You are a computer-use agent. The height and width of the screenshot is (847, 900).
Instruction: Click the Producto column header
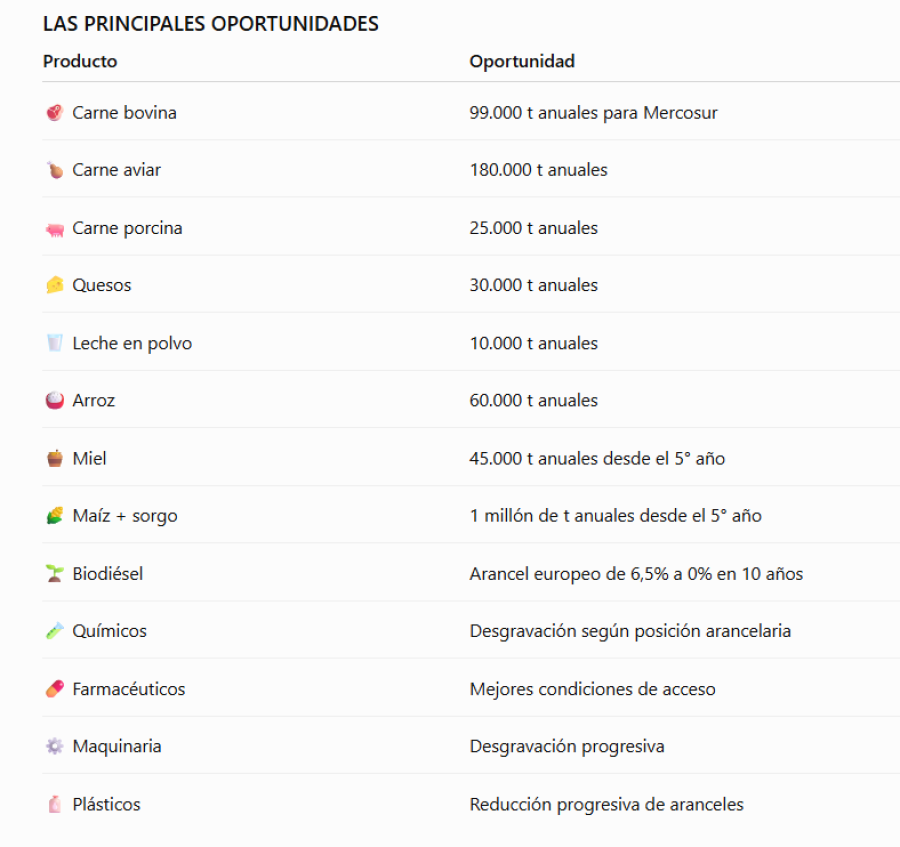pyautogui.click(x=80, y=61)
